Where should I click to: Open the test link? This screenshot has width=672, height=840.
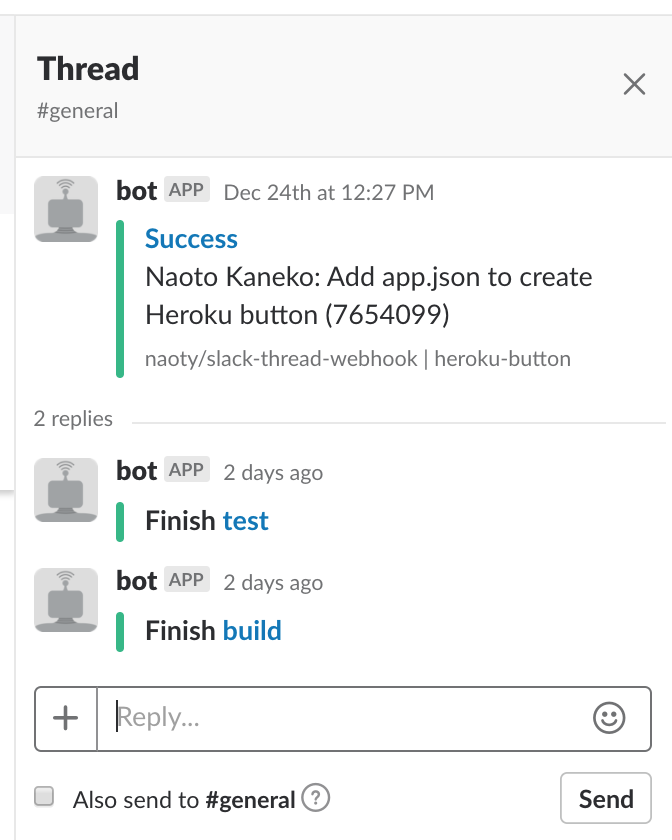tap(246, 521)
